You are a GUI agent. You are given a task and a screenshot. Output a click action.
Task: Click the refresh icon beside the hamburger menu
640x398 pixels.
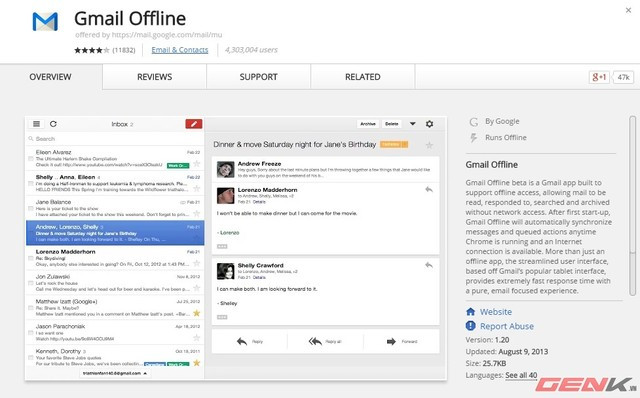(53, 124)
